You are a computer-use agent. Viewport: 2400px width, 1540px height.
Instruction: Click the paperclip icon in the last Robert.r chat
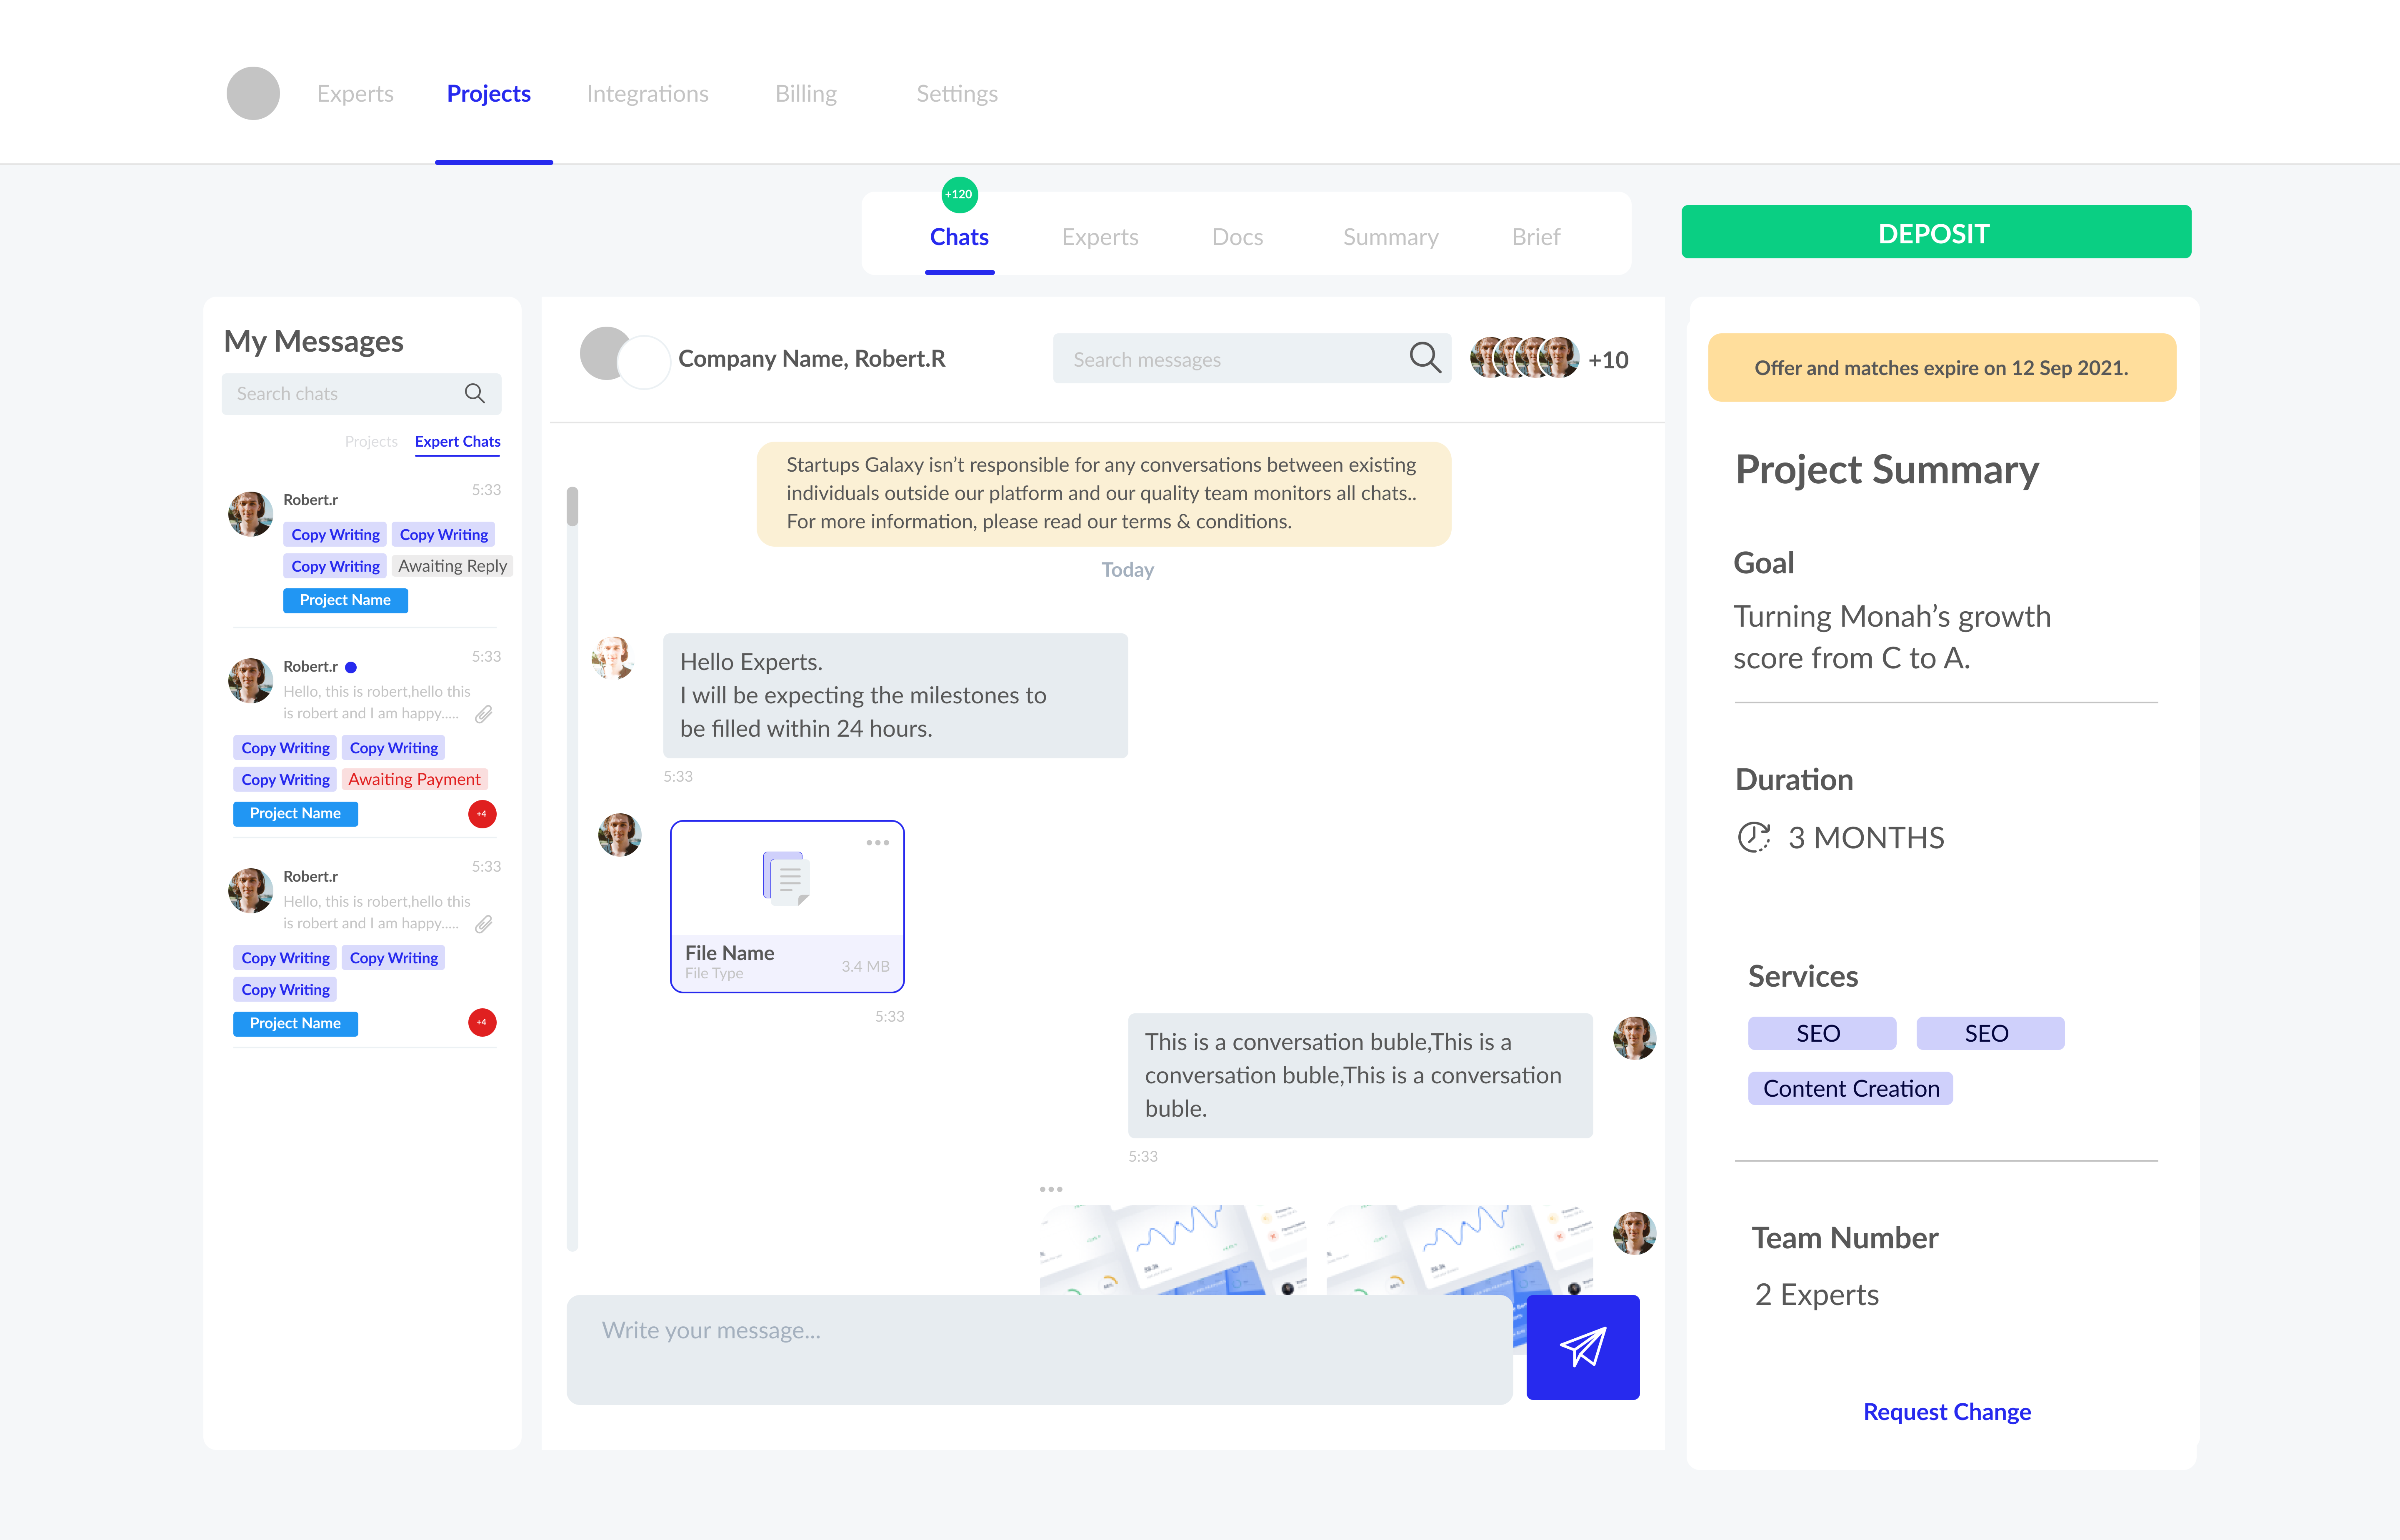(484, 924)
